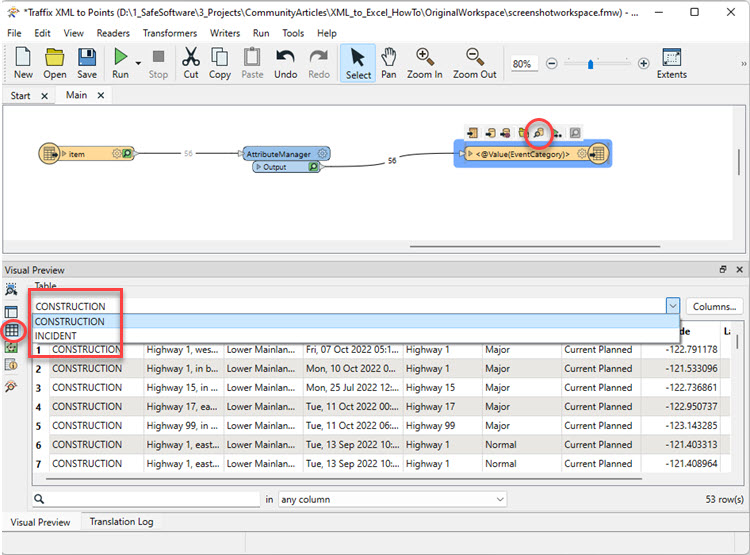750x555 pixels.
Task: Click the 80% zoom level field
Action: pyautogui.click(x=522, y=64)
